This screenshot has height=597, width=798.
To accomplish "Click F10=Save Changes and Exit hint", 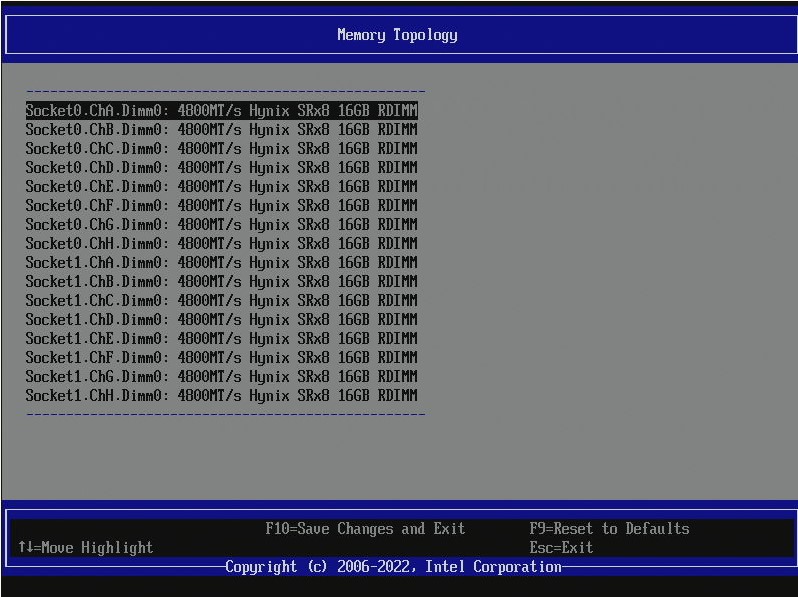I will [365, 529].
